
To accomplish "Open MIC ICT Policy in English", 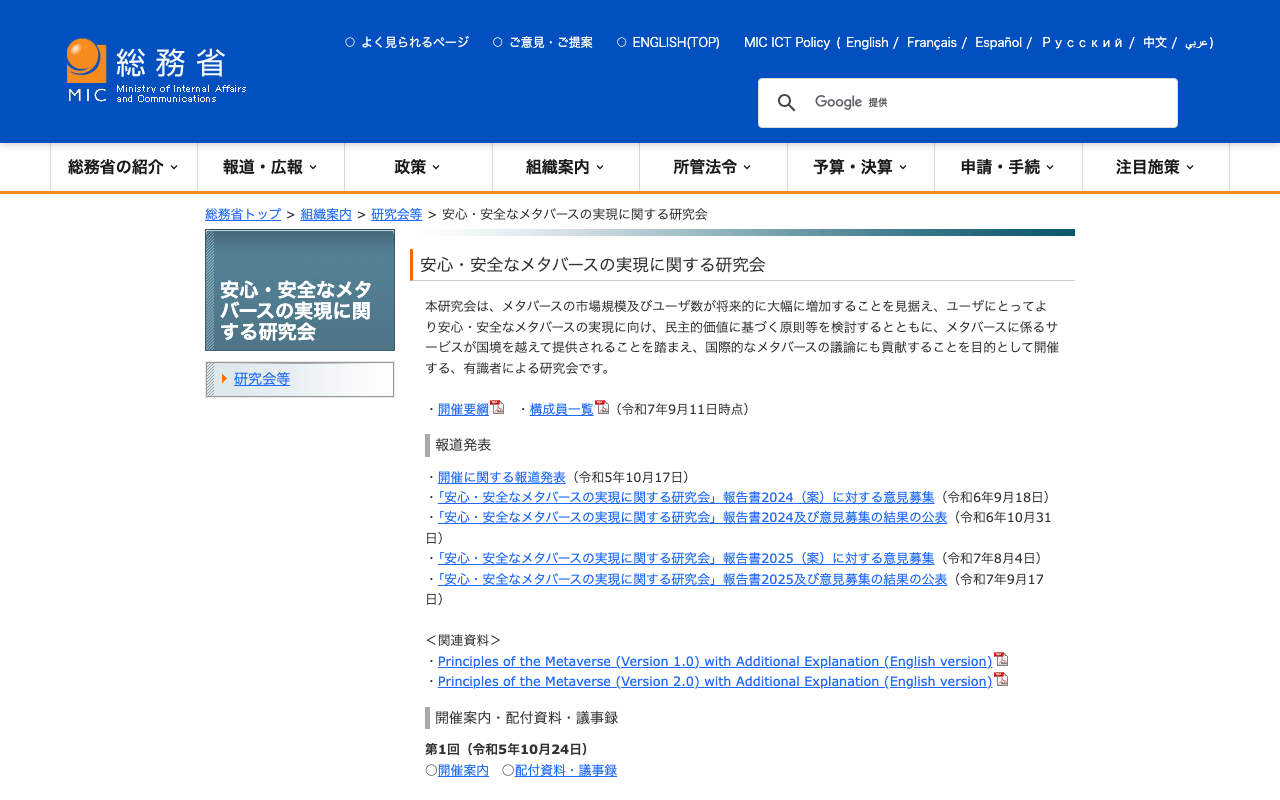I will (867, 42).
